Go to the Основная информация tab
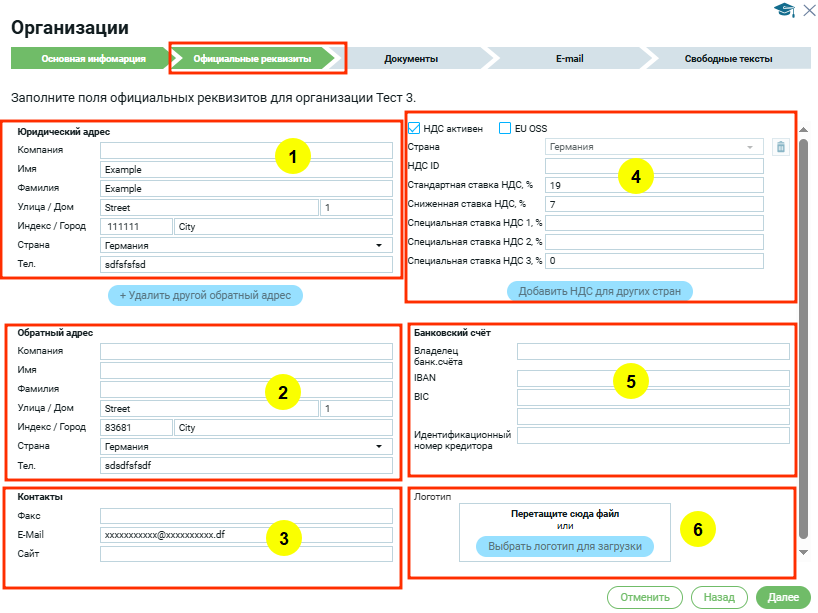818x613 pixels. (93, 59)
